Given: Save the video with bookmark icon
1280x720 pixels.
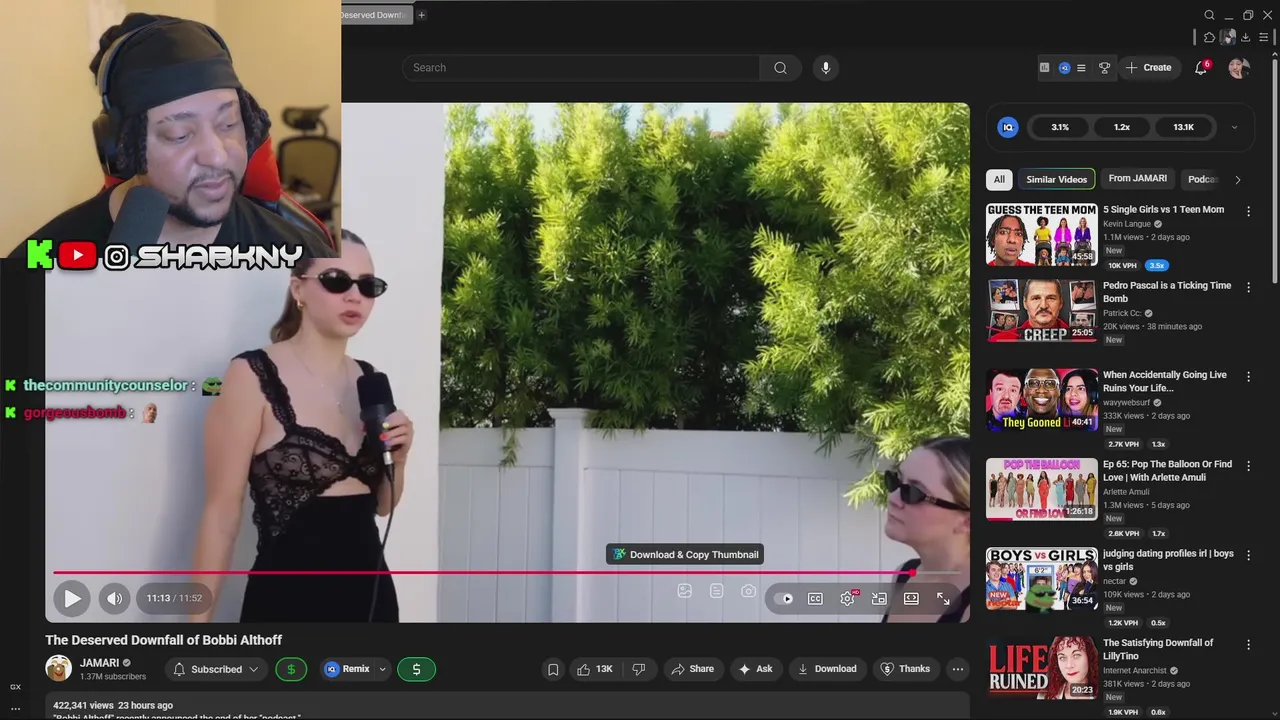Looking at the screenshot, I should click(x=552, y=669).
